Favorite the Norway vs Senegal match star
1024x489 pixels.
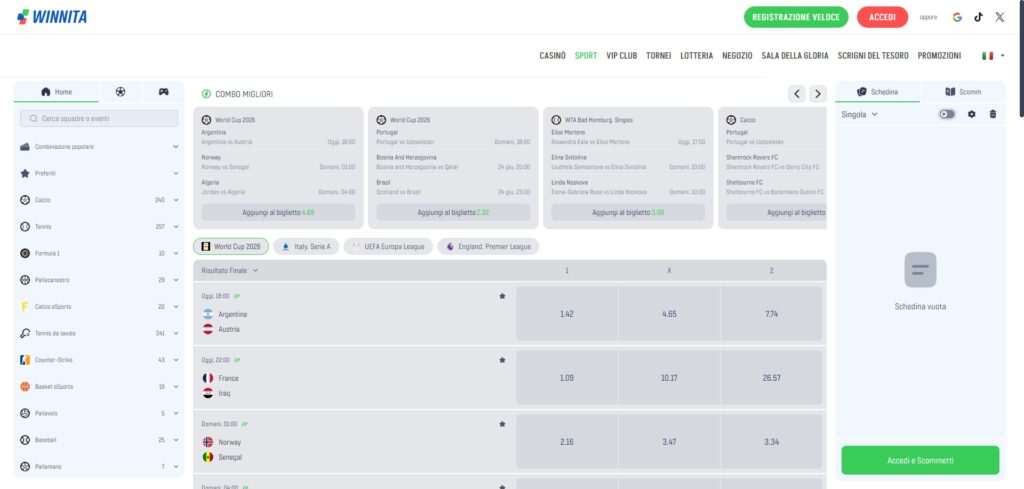tap(502, 424)
